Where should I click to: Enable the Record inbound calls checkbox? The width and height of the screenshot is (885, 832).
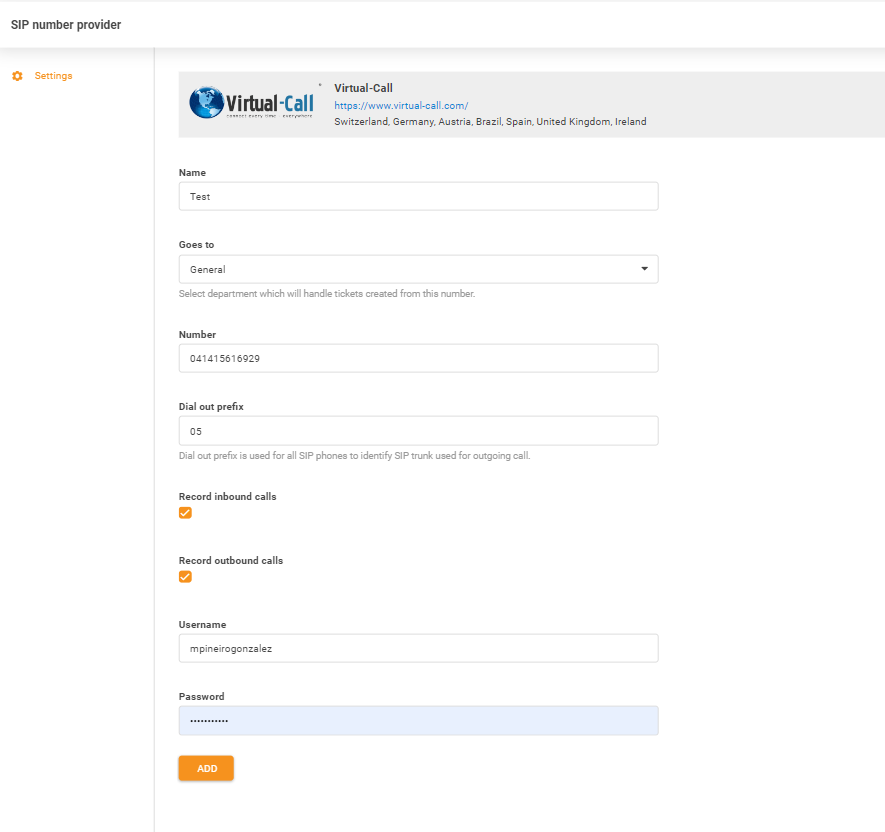click(x=185, y=512)
